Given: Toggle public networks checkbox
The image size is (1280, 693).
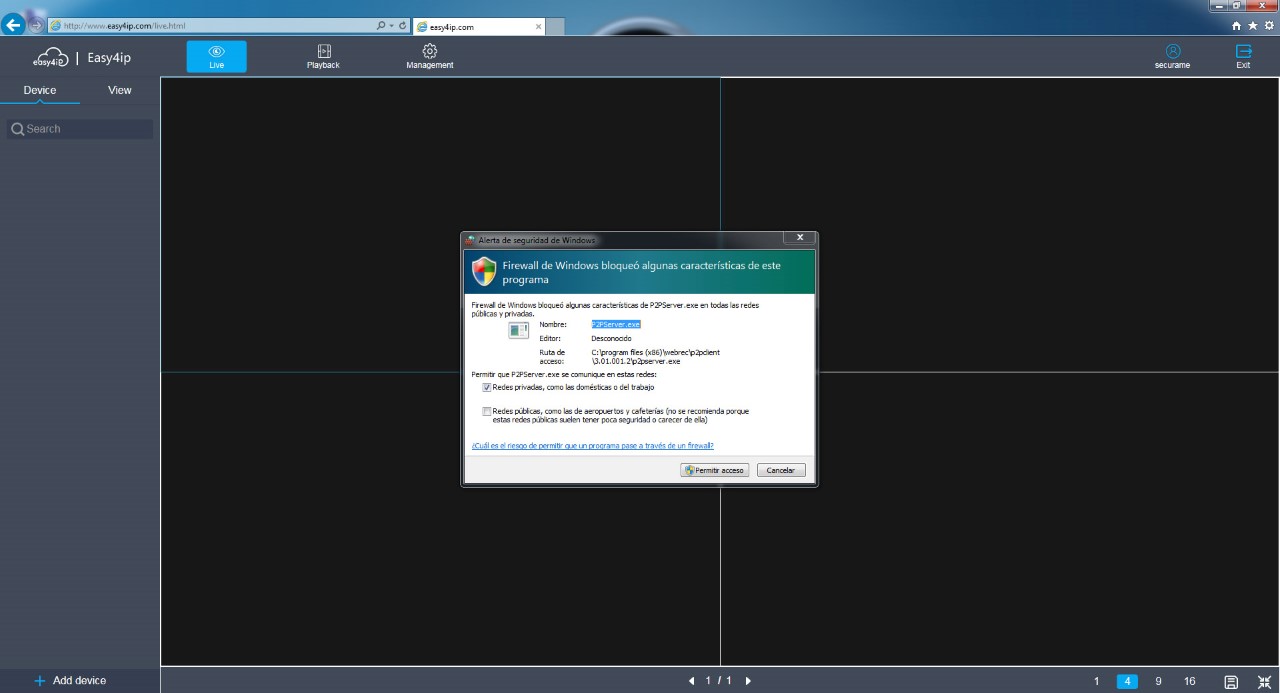Looking at the screenshot, I should click(x=487, y=411).
